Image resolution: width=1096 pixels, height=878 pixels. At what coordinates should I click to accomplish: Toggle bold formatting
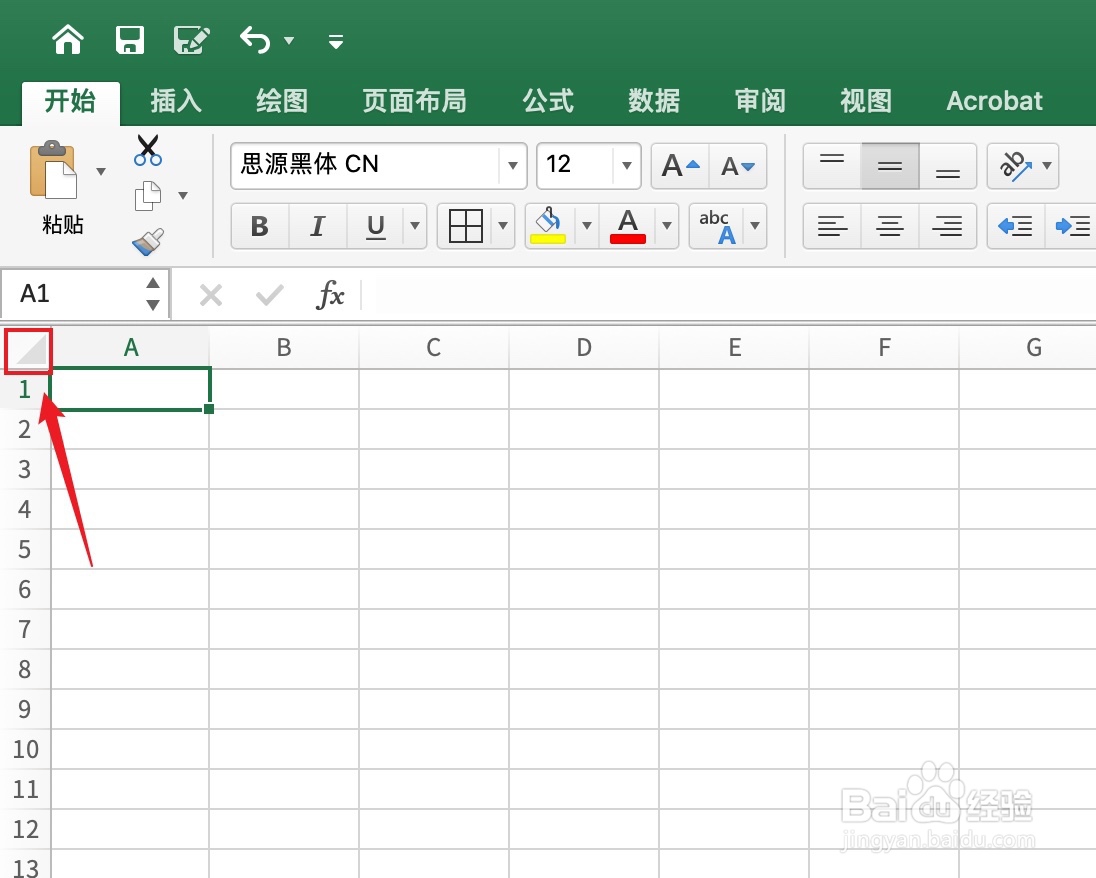pos(260,226)
